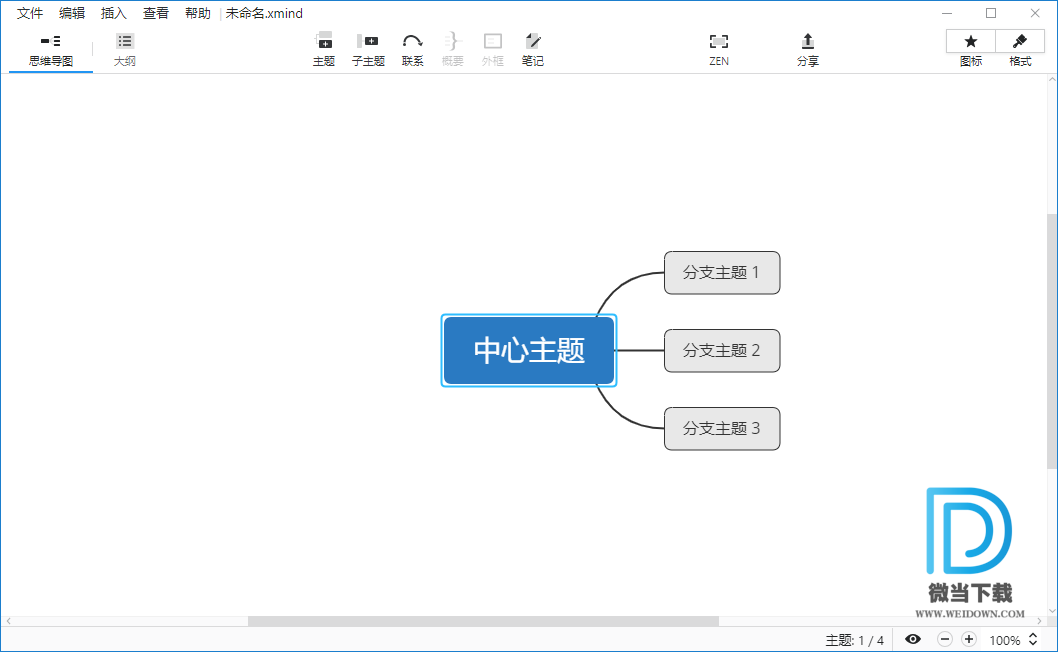Switch to the 思维导图 view tab

click(x=51, y=51)
